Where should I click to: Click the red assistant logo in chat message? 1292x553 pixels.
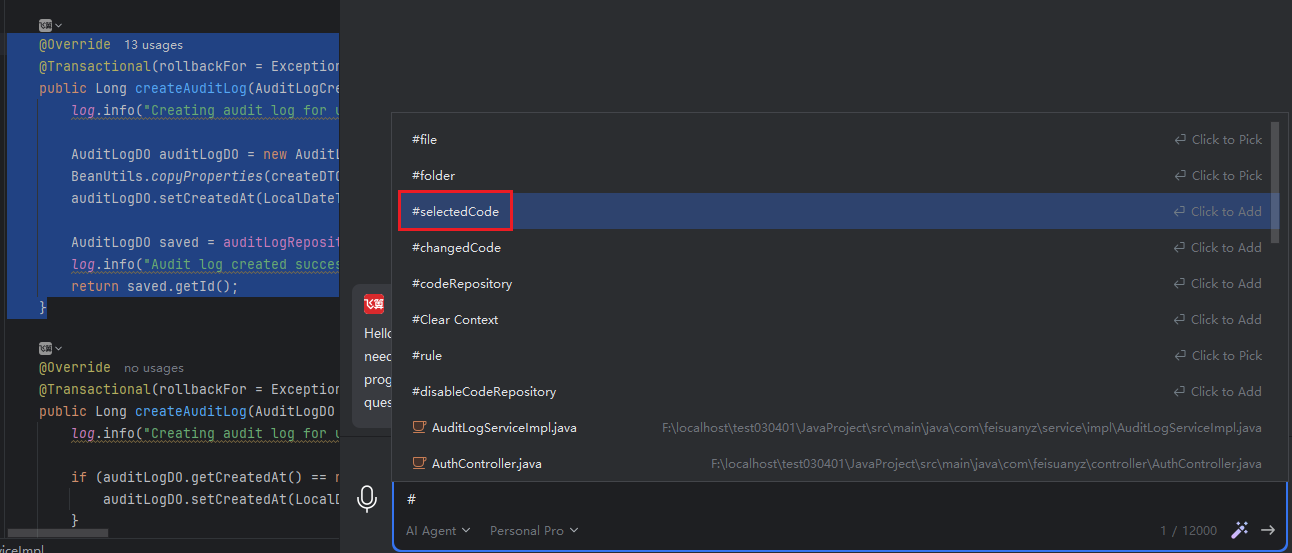(374, 305)
